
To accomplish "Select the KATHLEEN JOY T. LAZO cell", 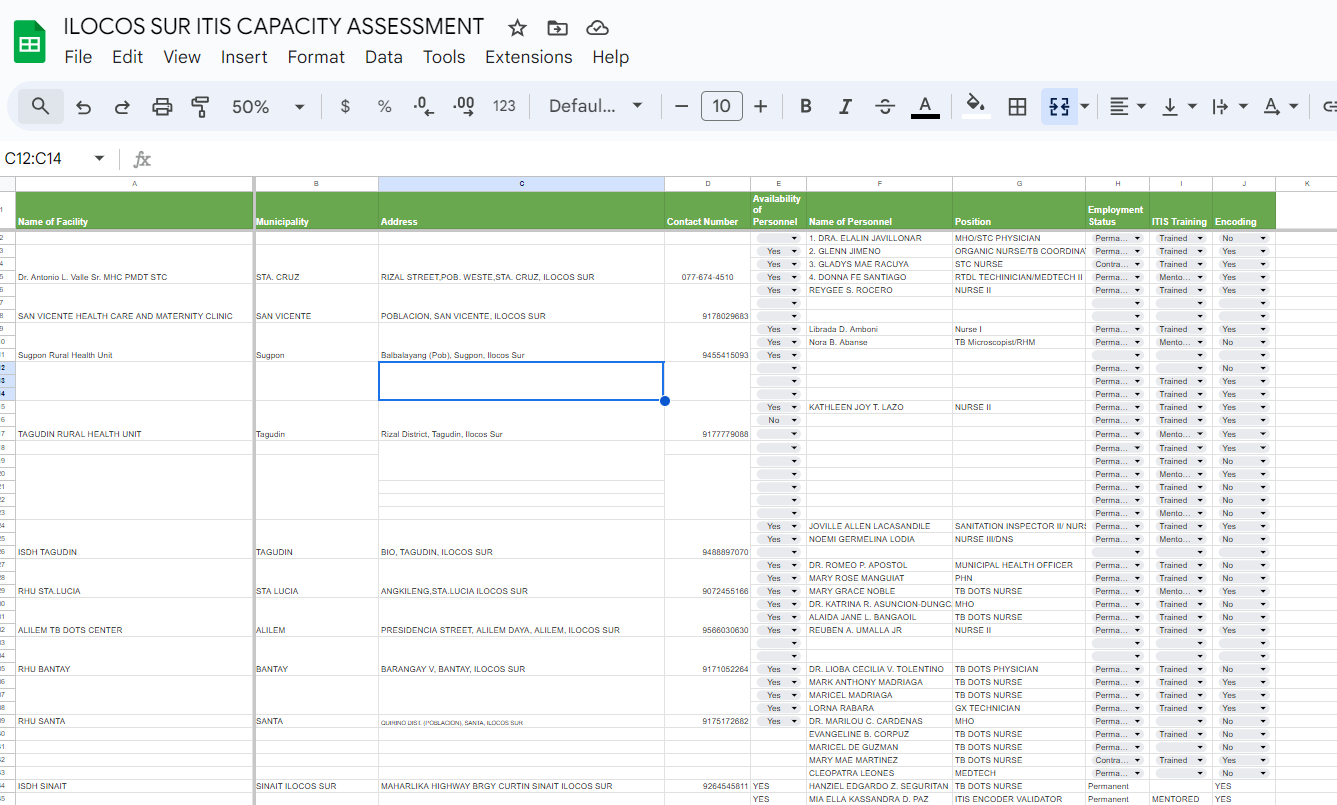I will [879, 407].
